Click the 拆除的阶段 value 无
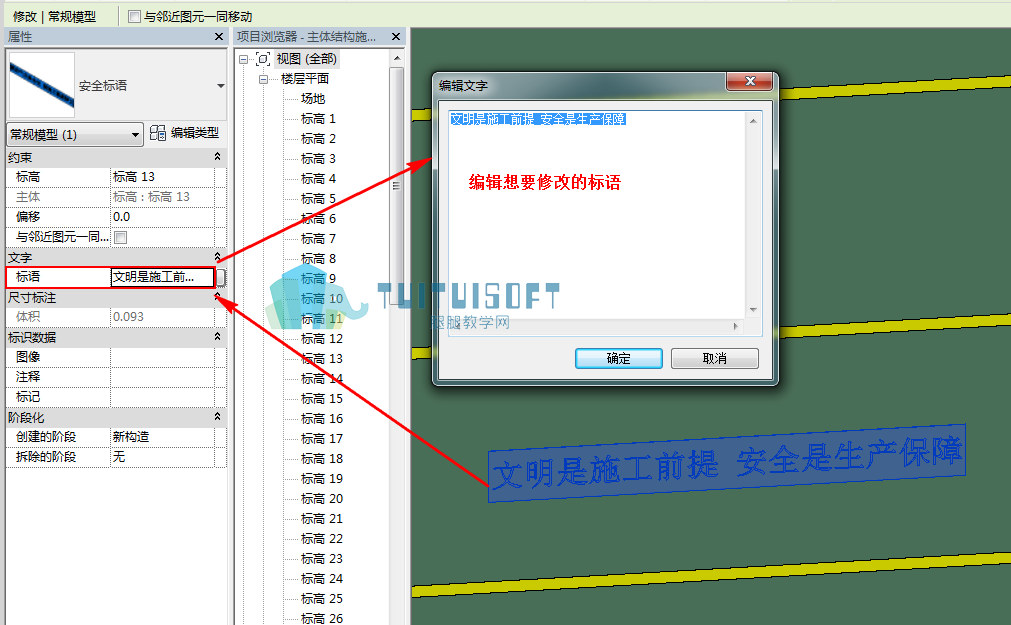1011x625 pixels. [162, 457]
